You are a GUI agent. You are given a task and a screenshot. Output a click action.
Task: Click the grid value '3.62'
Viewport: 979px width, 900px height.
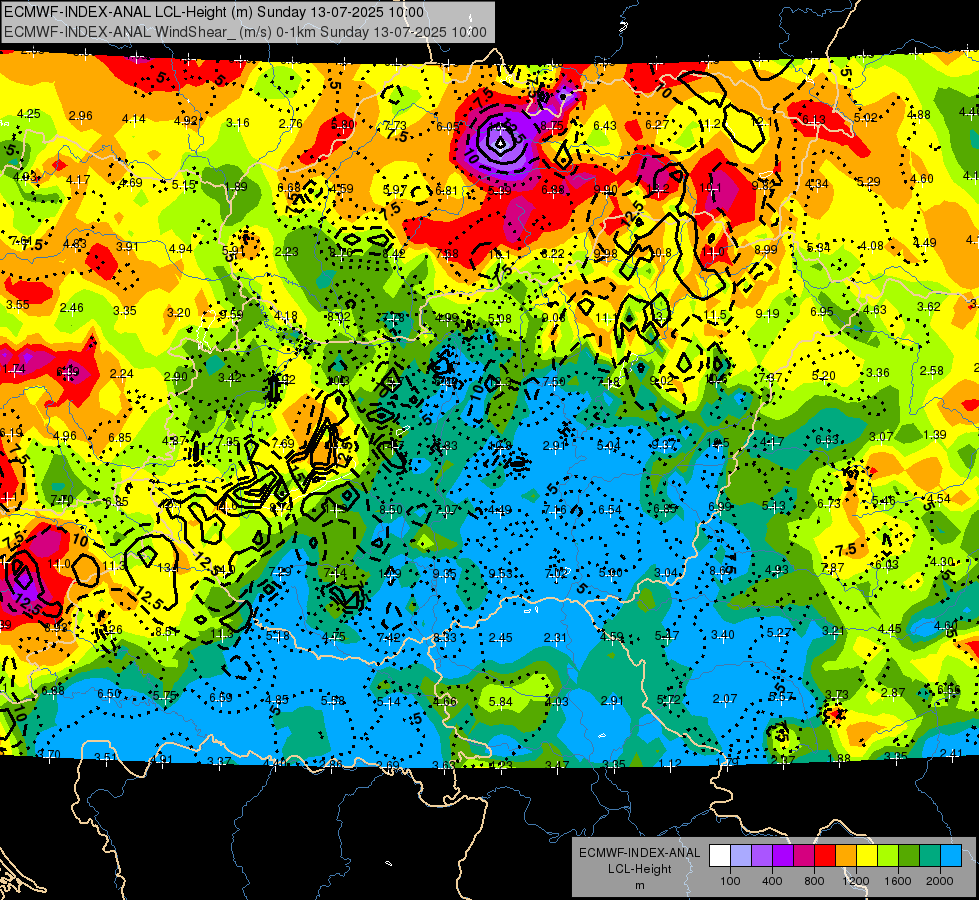coord(928,307)
